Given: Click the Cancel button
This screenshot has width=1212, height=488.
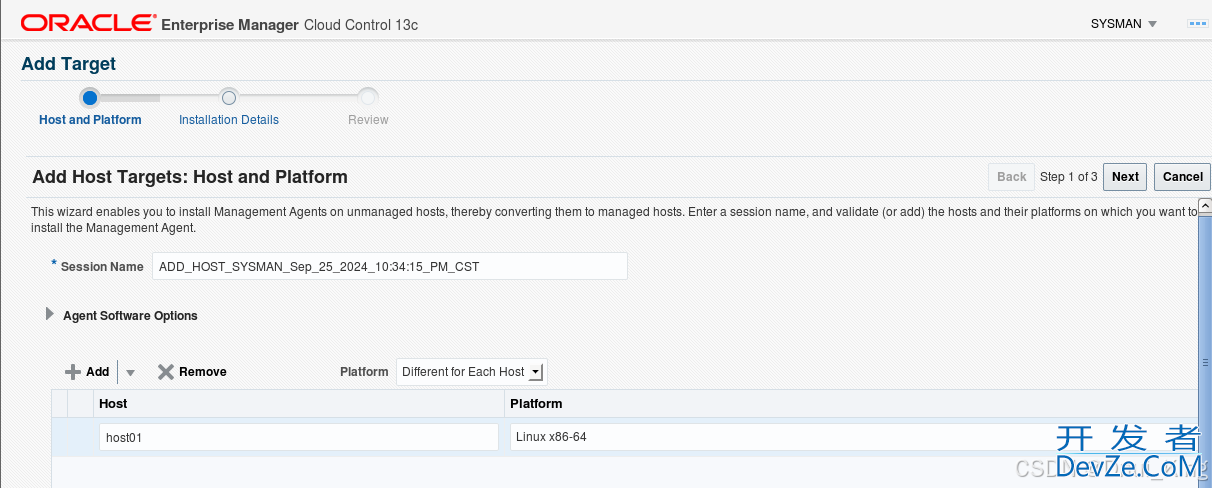Looking at the screenshot, I should [1183, 177].
